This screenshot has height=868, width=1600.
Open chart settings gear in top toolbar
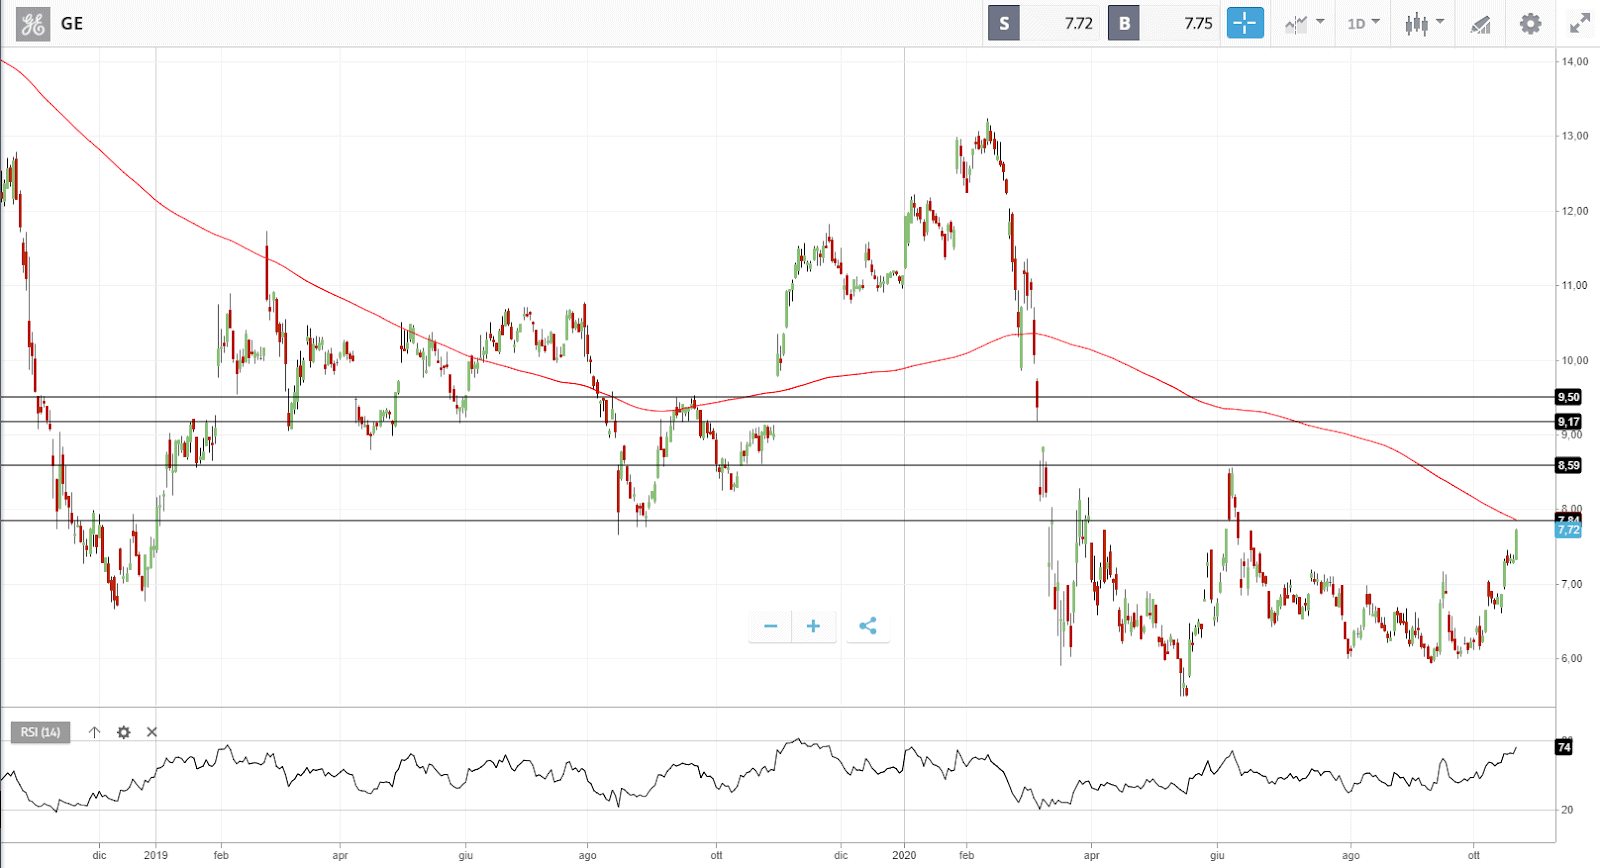coord(1530,24)
